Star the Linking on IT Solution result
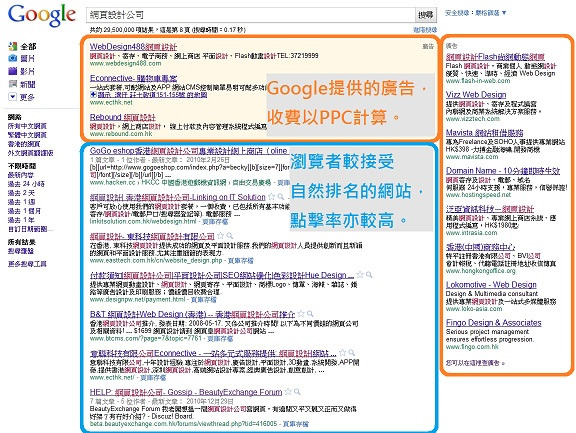The height and width of the screenshot is (433, 576). tap(271, 196)
